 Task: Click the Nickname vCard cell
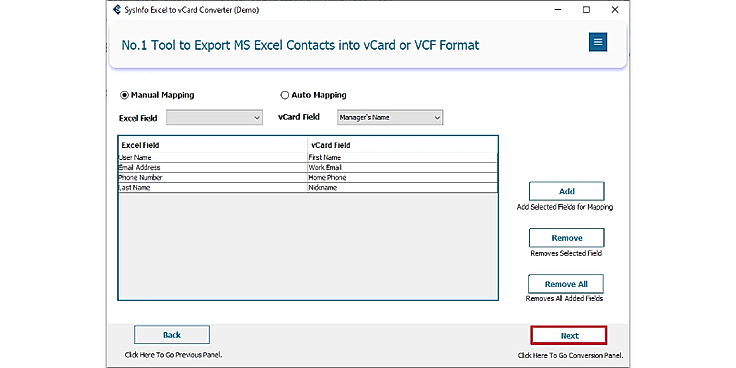click(402, 188)
